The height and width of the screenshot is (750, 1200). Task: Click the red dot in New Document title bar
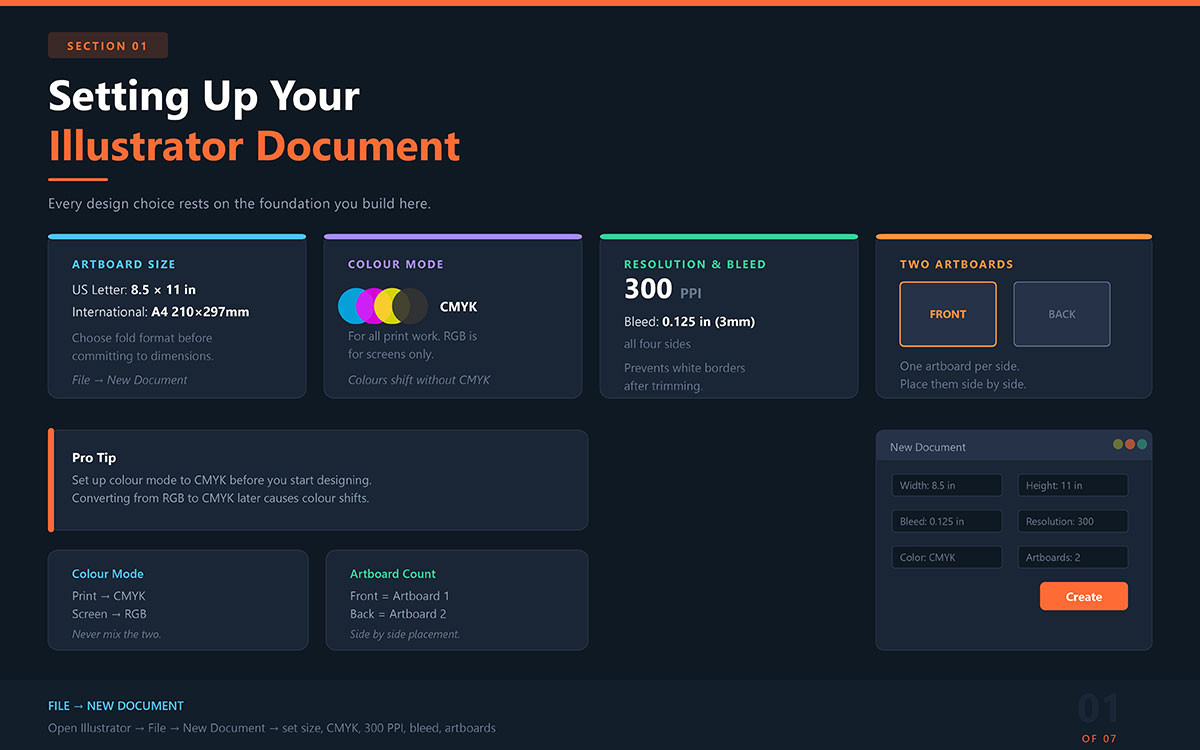click(x=1130, y=444)
